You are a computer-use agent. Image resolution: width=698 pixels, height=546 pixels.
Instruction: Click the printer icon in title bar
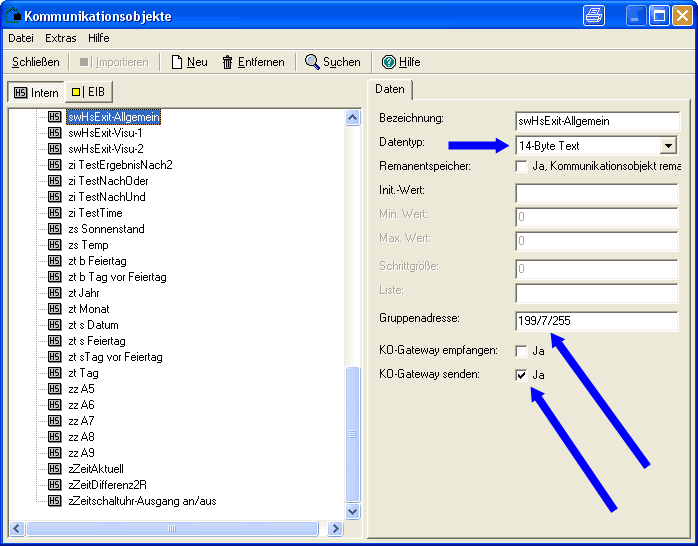(x=594, y=15)
